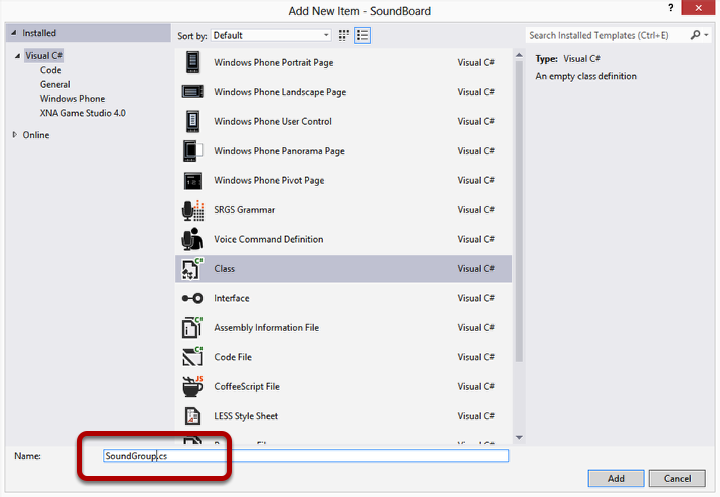Click the template list scroll up arrow
The width and height of the screenshot is (720, 497).
point(519,55)
